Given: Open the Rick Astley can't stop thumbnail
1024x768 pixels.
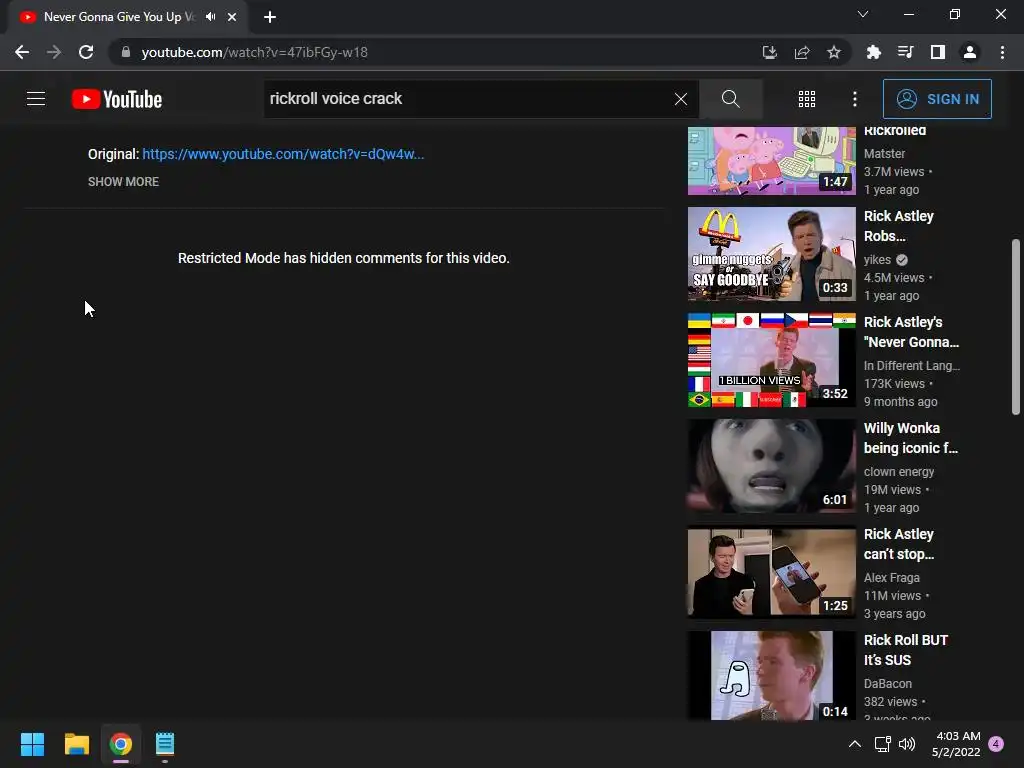Looking at the screenshot, I should click(x=771, y=572).
